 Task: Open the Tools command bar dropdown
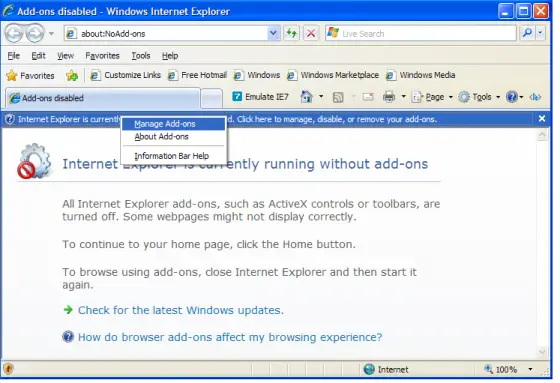(x=479, y=97)
